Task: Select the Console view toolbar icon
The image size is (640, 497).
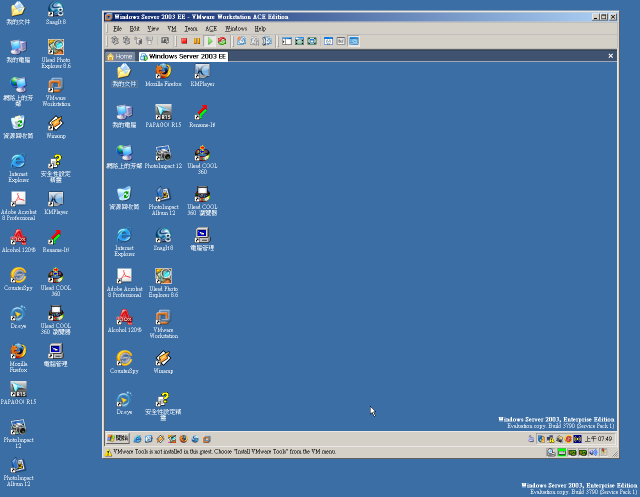Action: coord(354,41)
